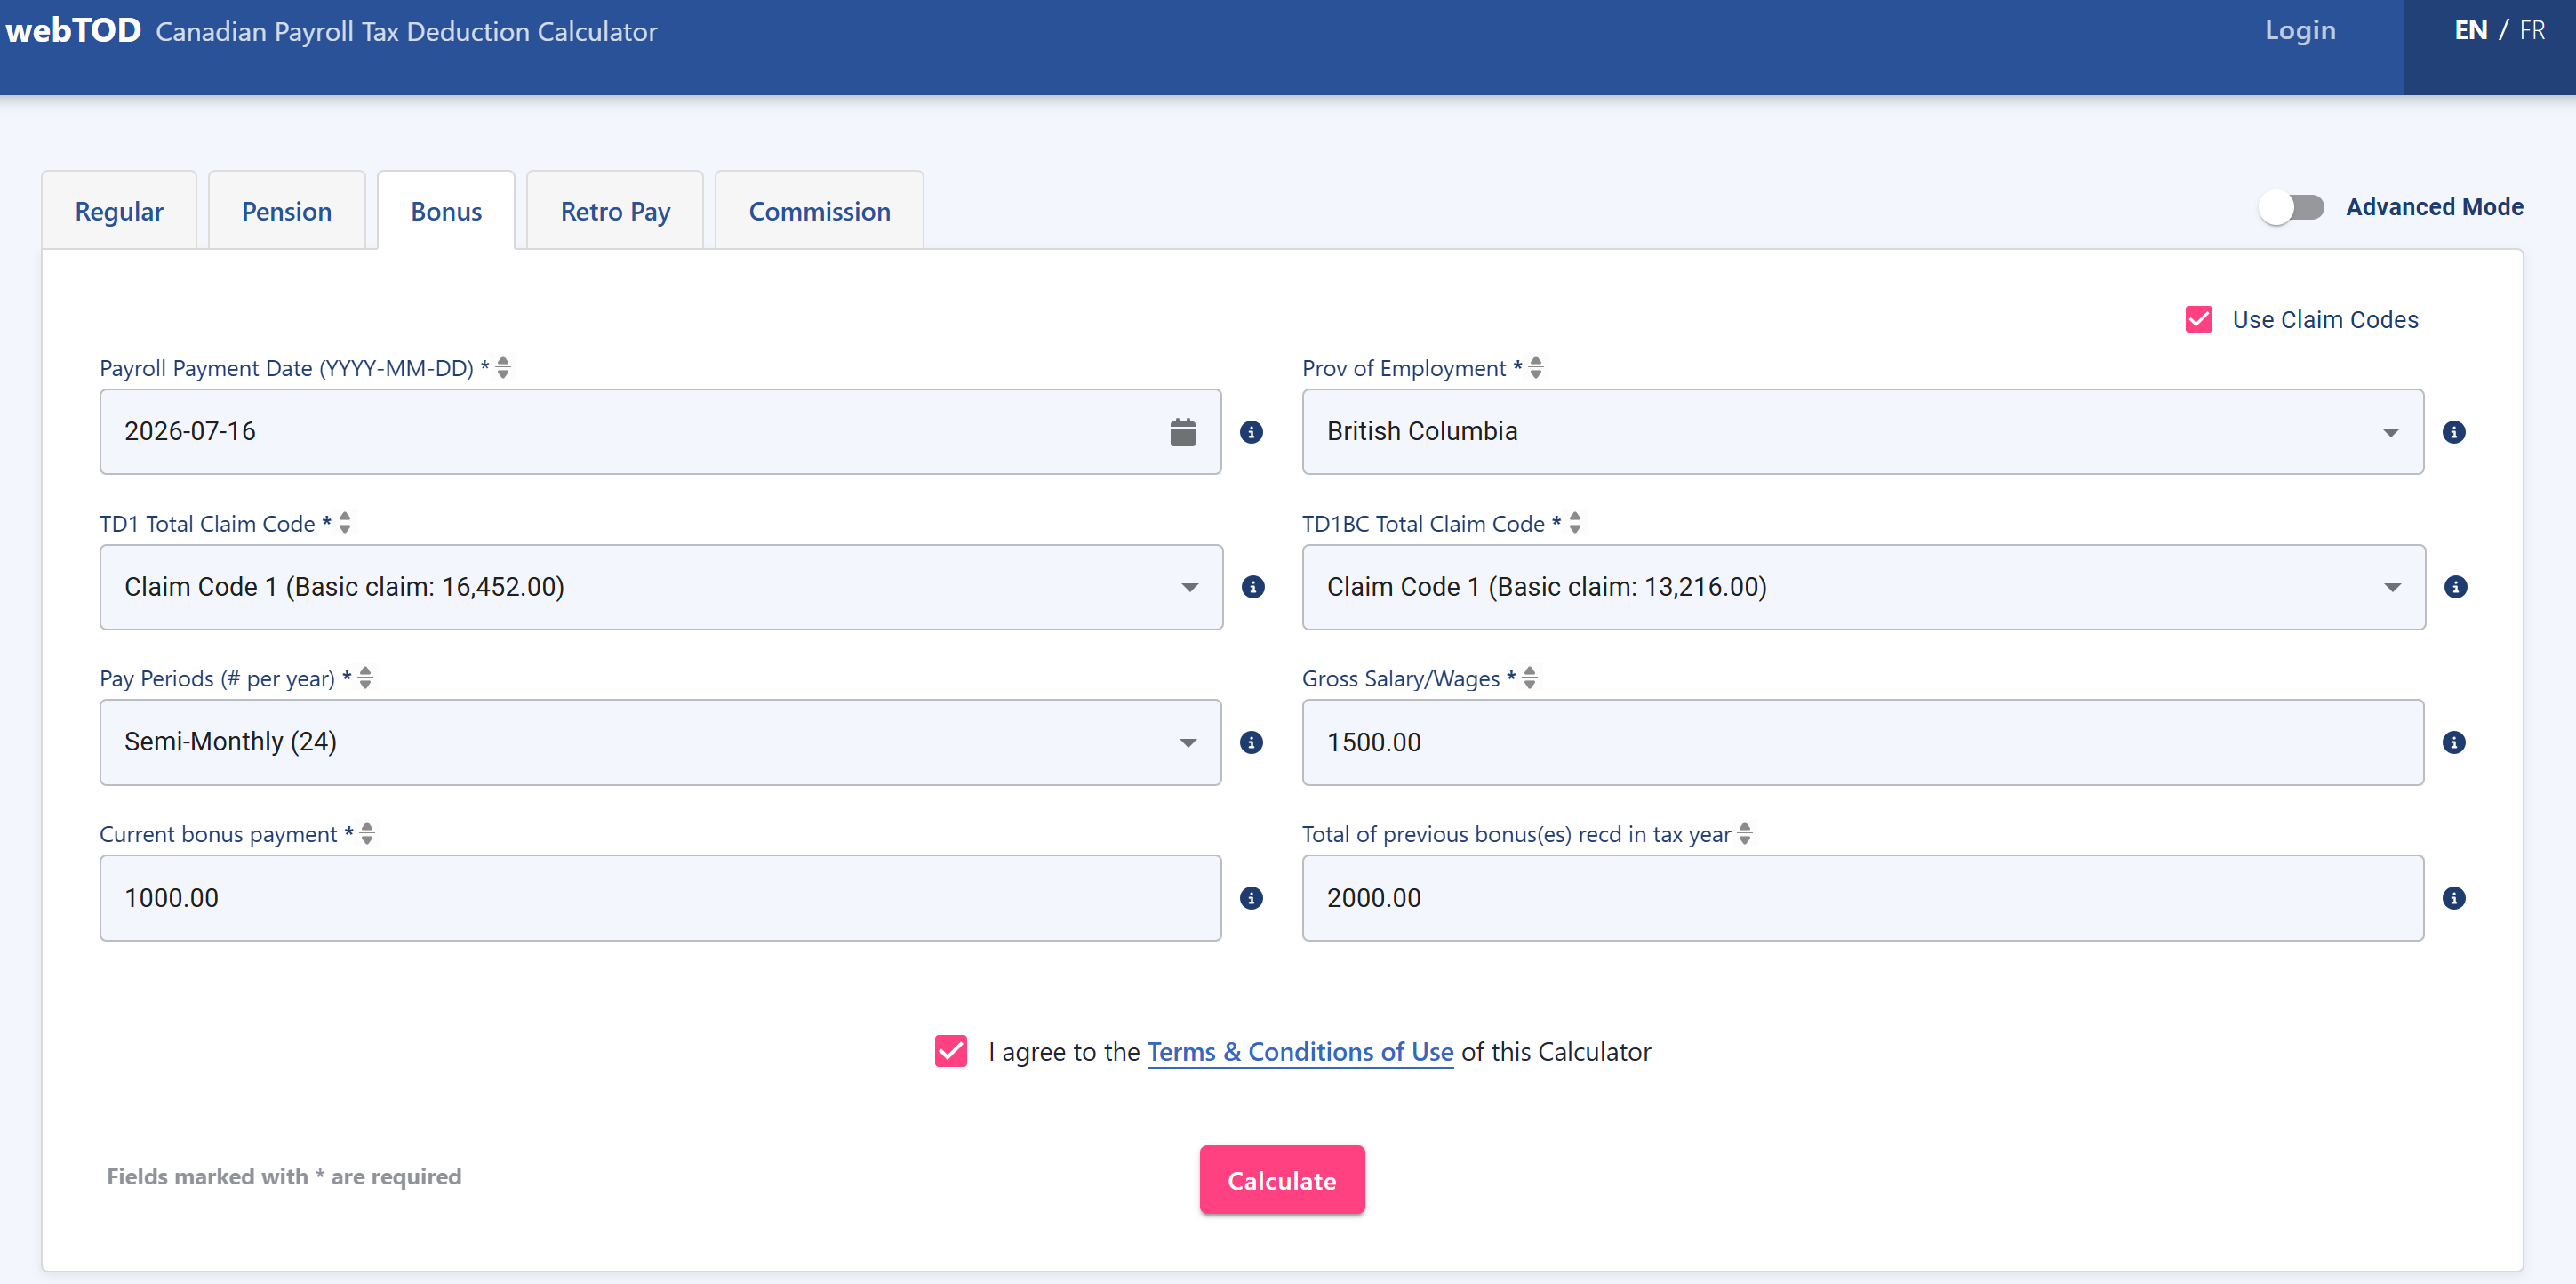Viewport: 2576px width, 1284px height.
Task: Click the previous bonuses total input field
Action: [1862, 898]
